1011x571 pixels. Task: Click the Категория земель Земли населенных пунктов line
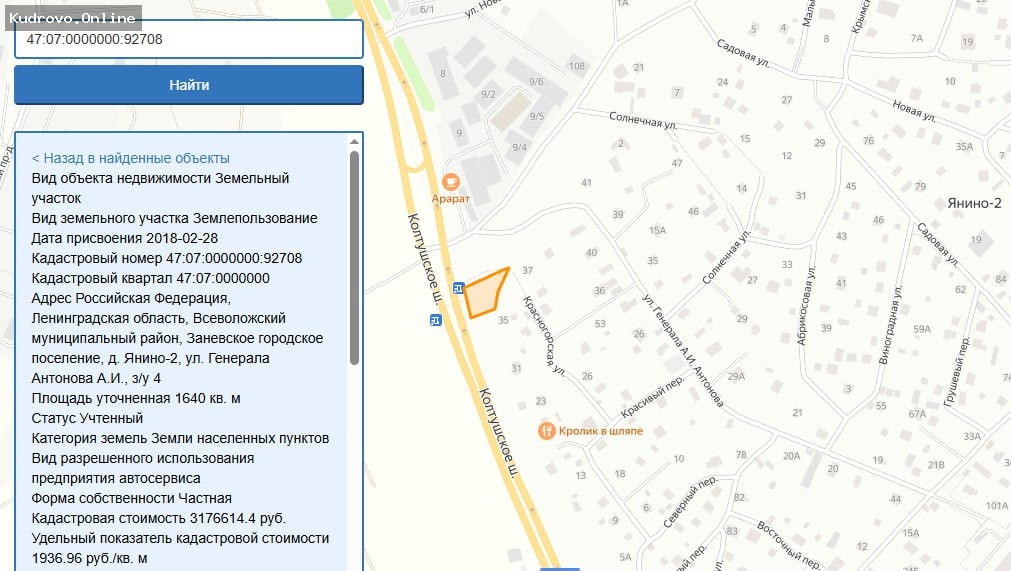tap(181, 438)
